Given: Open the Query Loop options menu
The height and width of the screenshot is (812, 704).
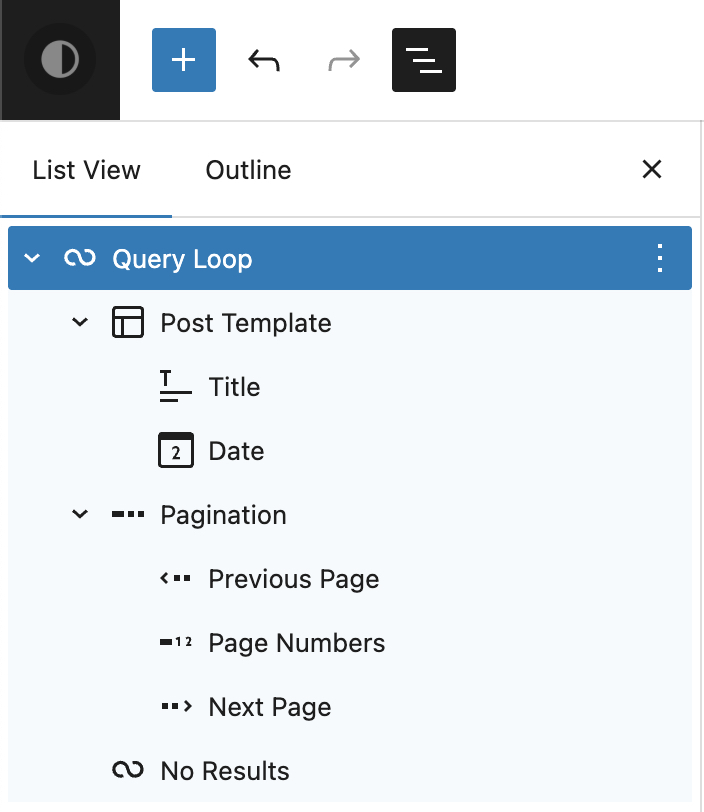Looking at the screenshot, I should 660,257.
